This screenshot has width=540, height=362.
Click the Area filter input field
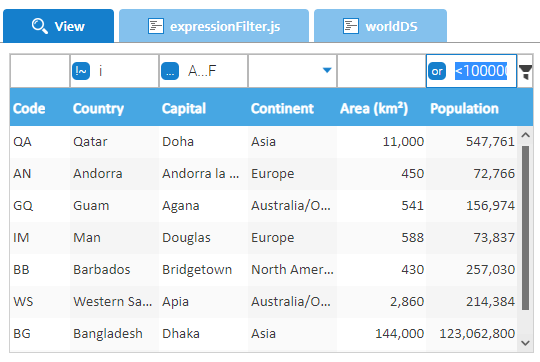382,71
